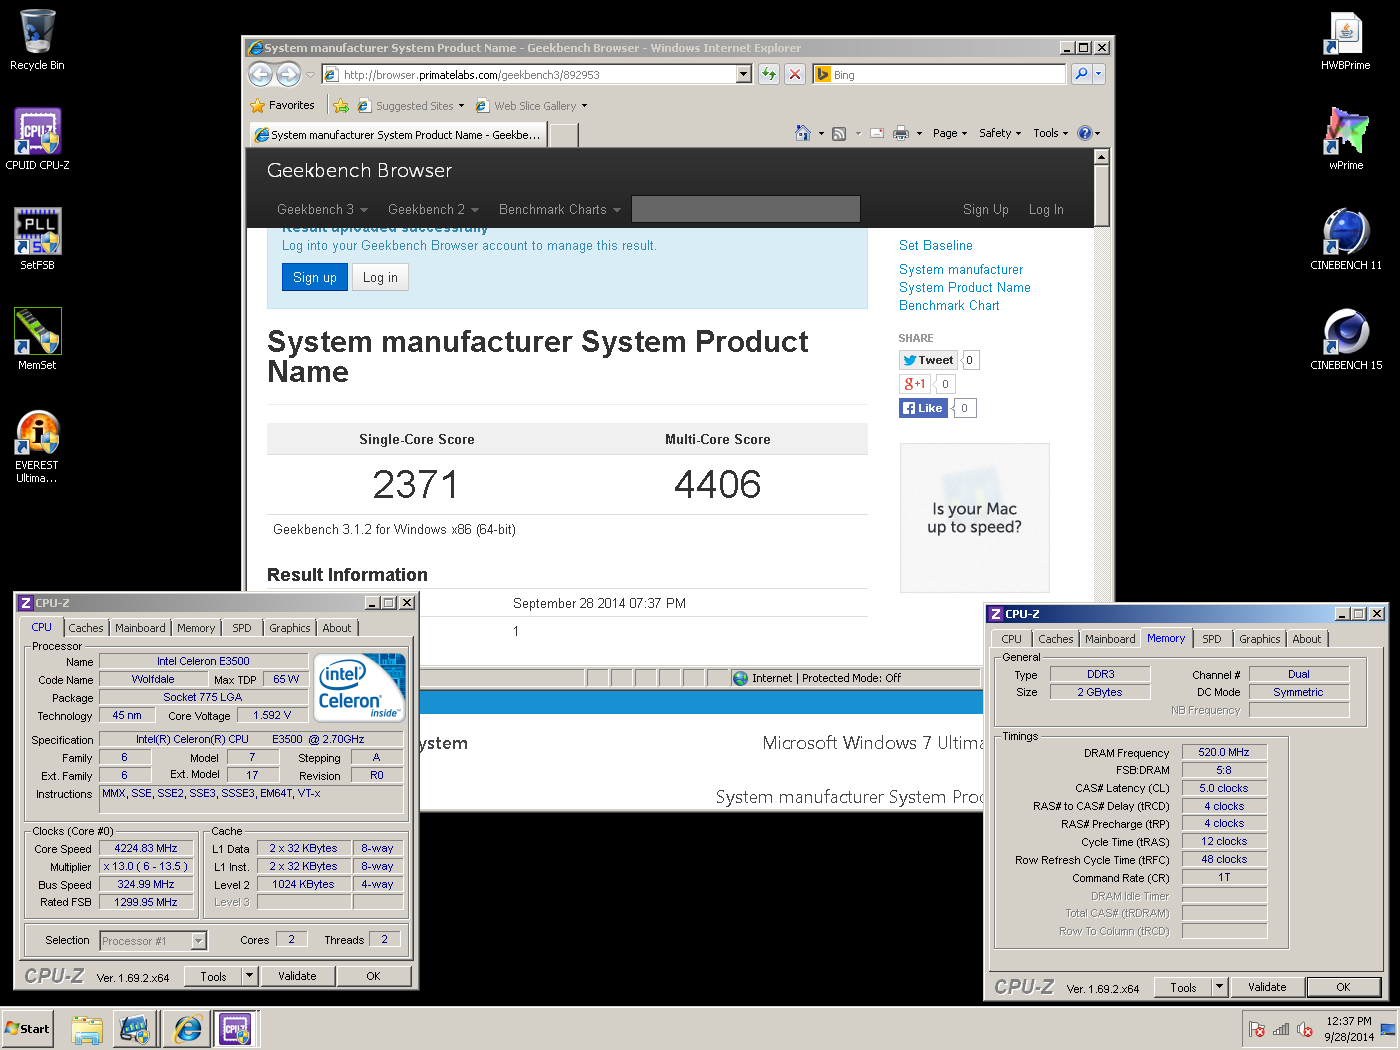Open Graphics tab in CPU-Z Memory window
Image resolution: width=1400 pixels, height=1050 pixels.
pyautogui.click(x=1260, y=639)
